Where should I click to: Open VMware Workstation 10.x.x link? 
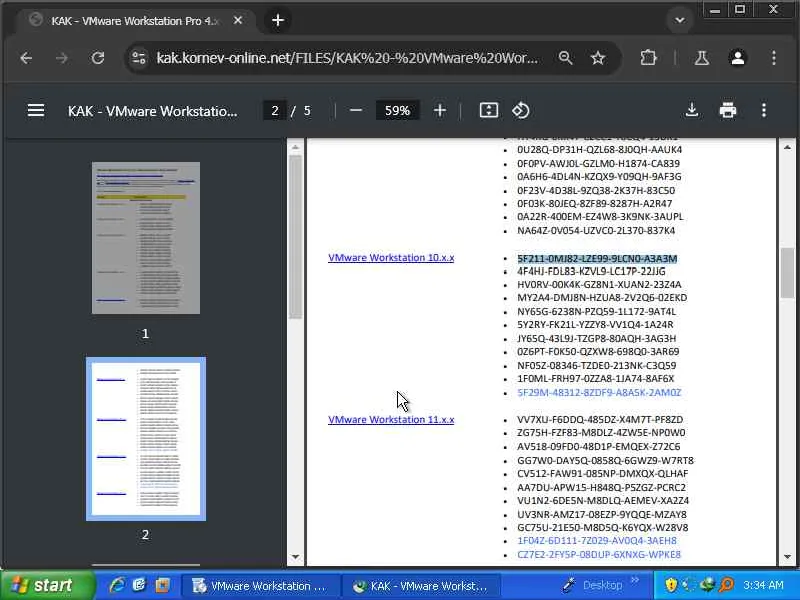coord(391,258)
